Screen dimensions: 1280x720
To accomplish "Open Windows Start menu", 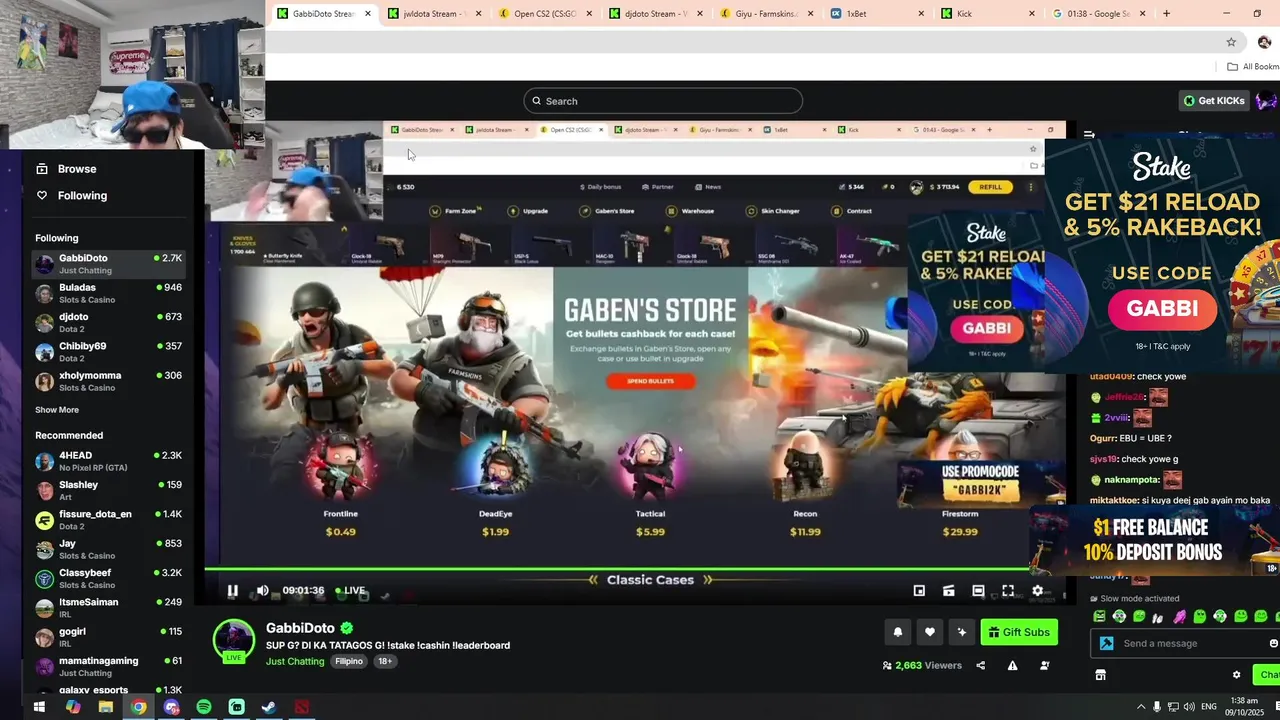I will [40, 707].
